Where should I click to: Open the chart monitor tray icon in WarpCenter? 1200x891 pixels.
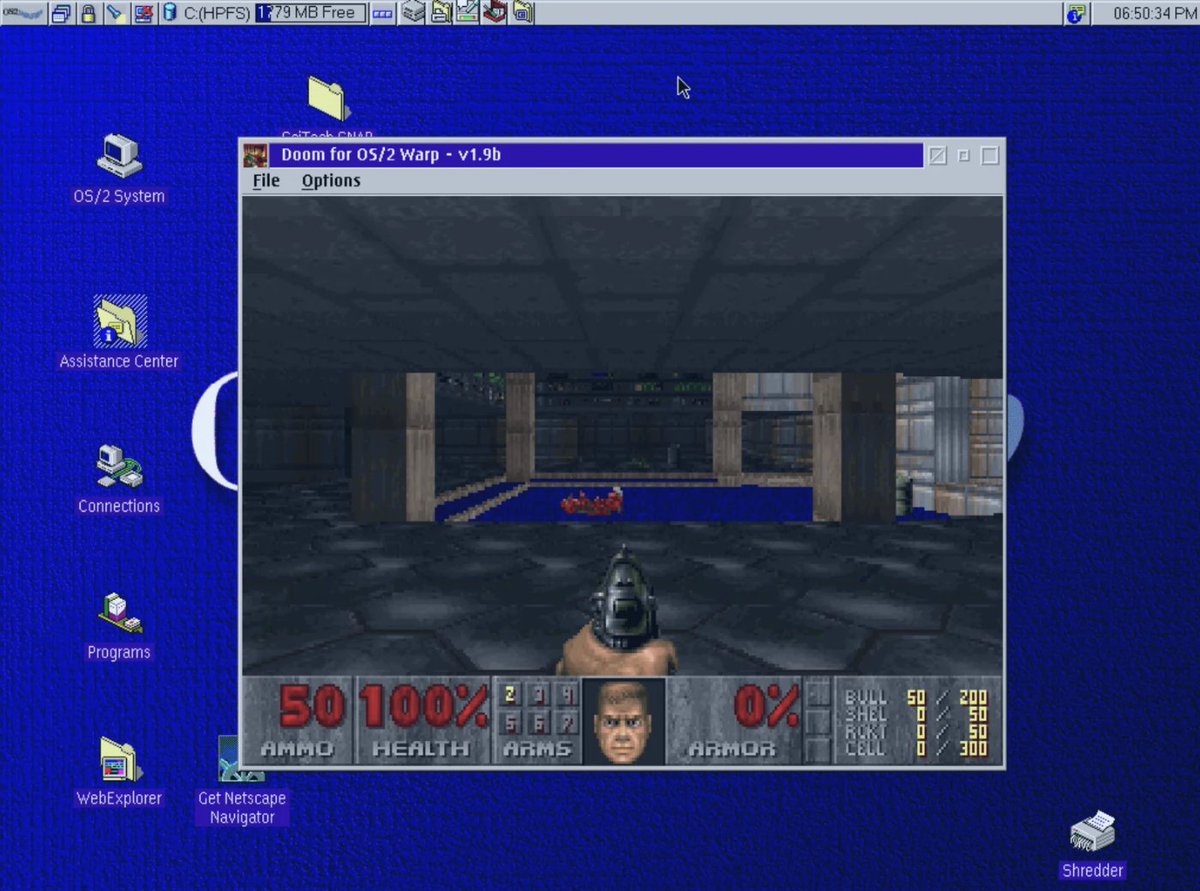467,13
